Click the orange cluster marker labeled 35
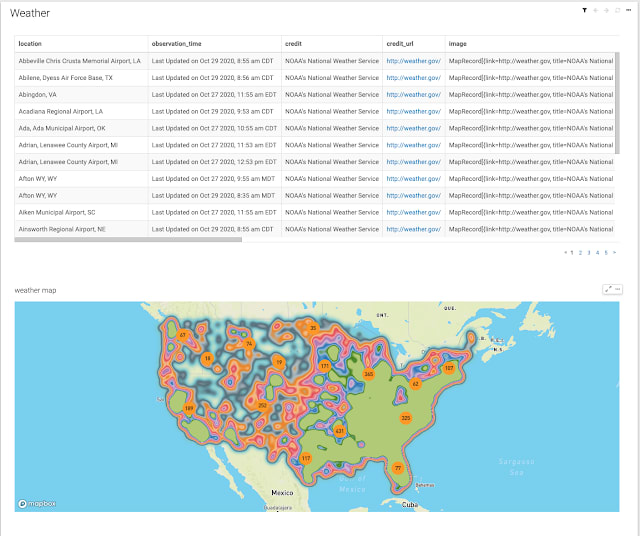 pos(313,328)
